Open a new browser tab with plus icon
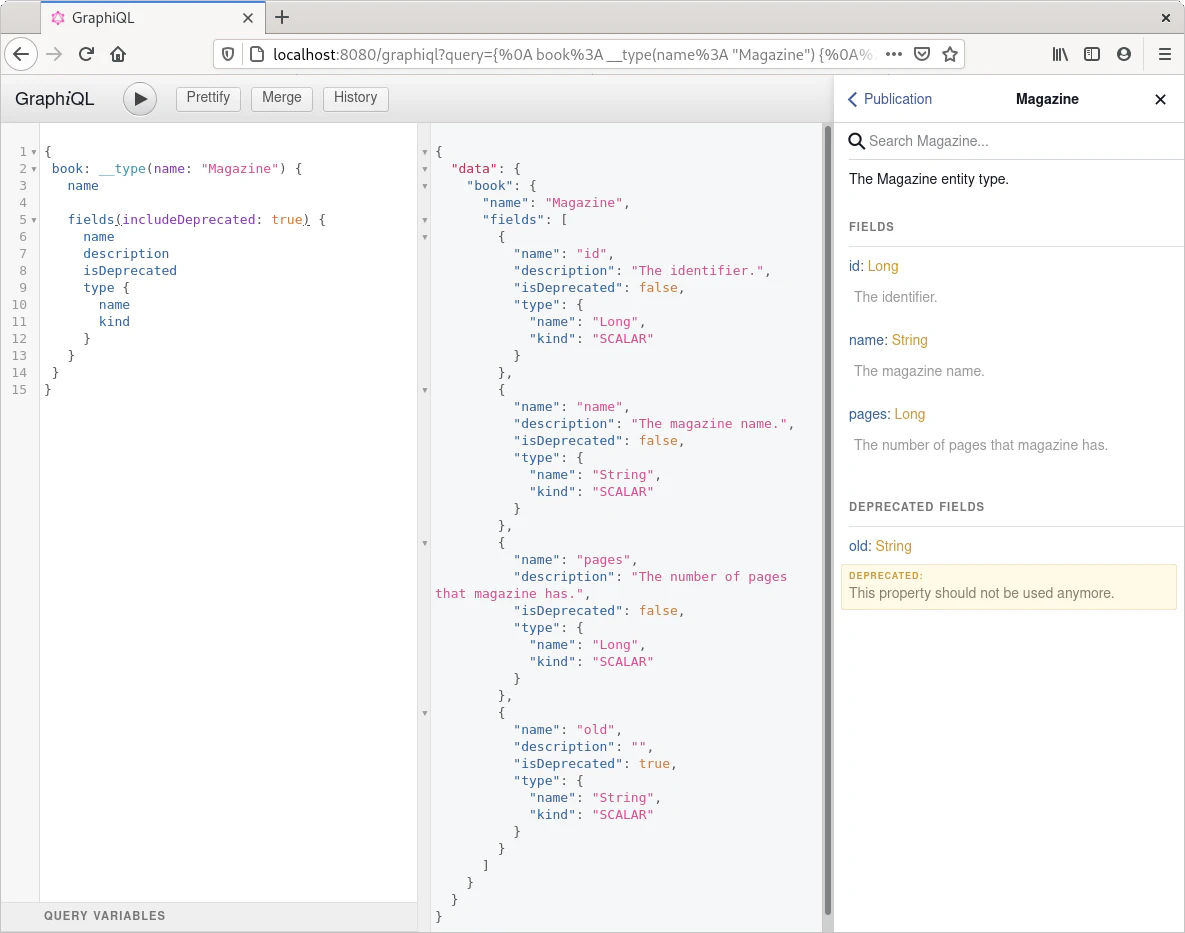This screenshot has width=1185, height=933. 282,17
